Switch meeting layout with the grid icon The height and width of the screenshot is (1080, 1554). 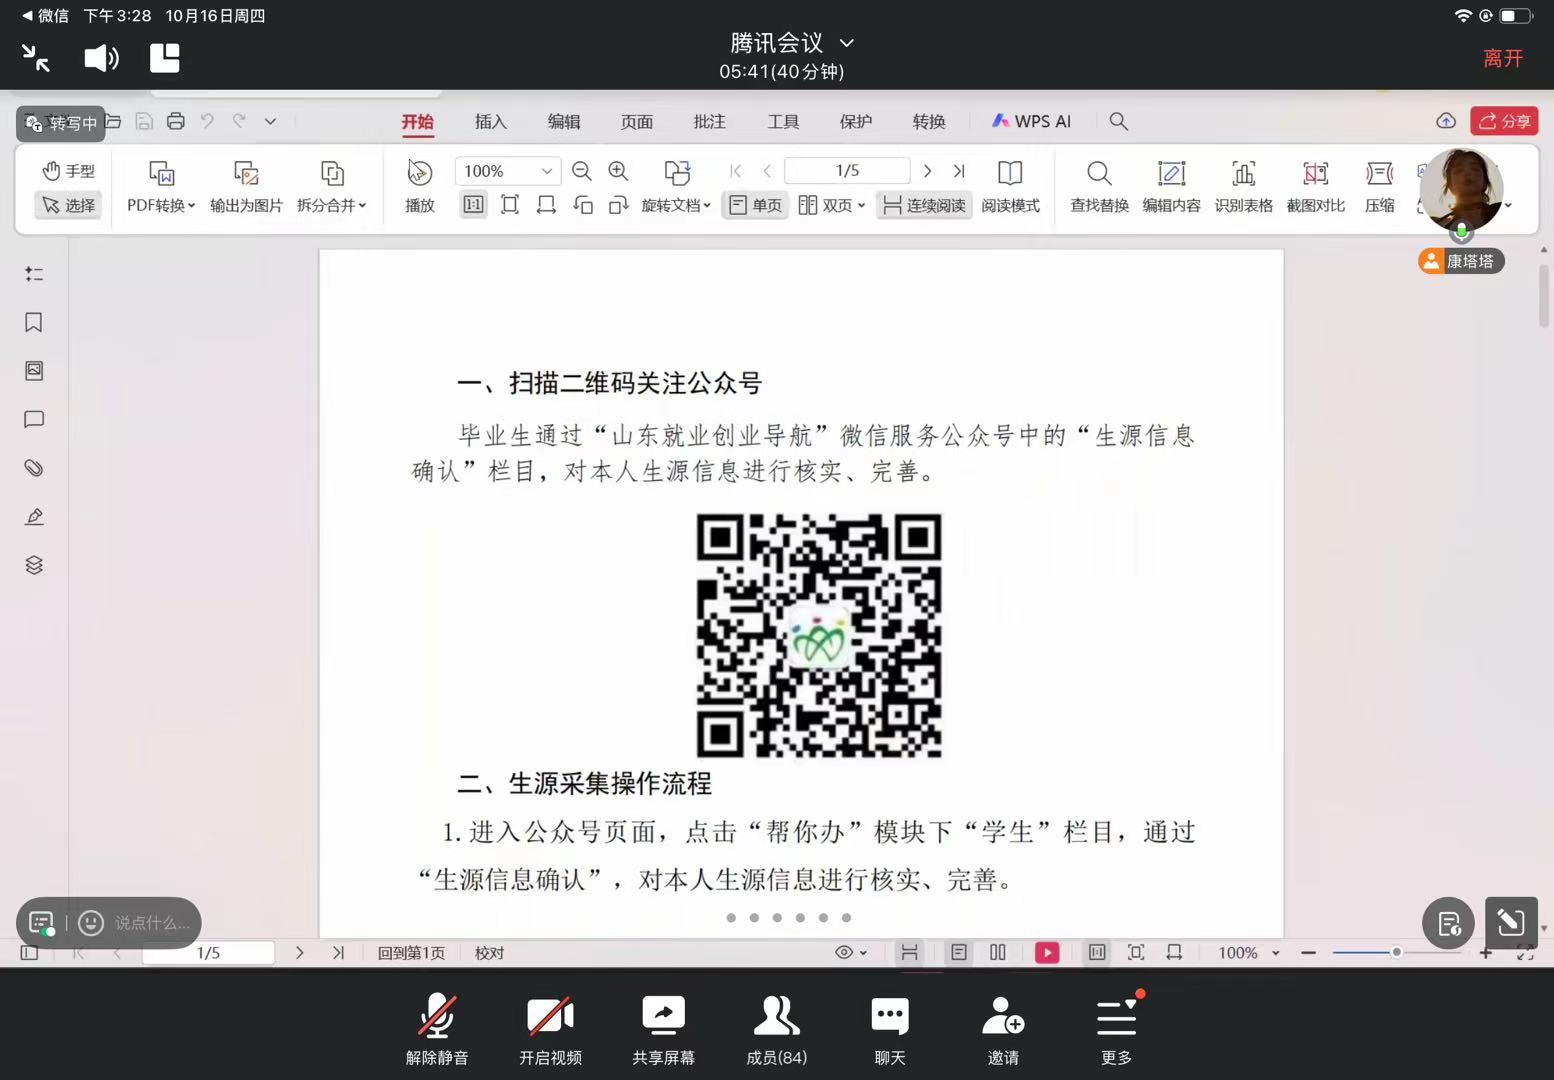click(x=165, y=58)
